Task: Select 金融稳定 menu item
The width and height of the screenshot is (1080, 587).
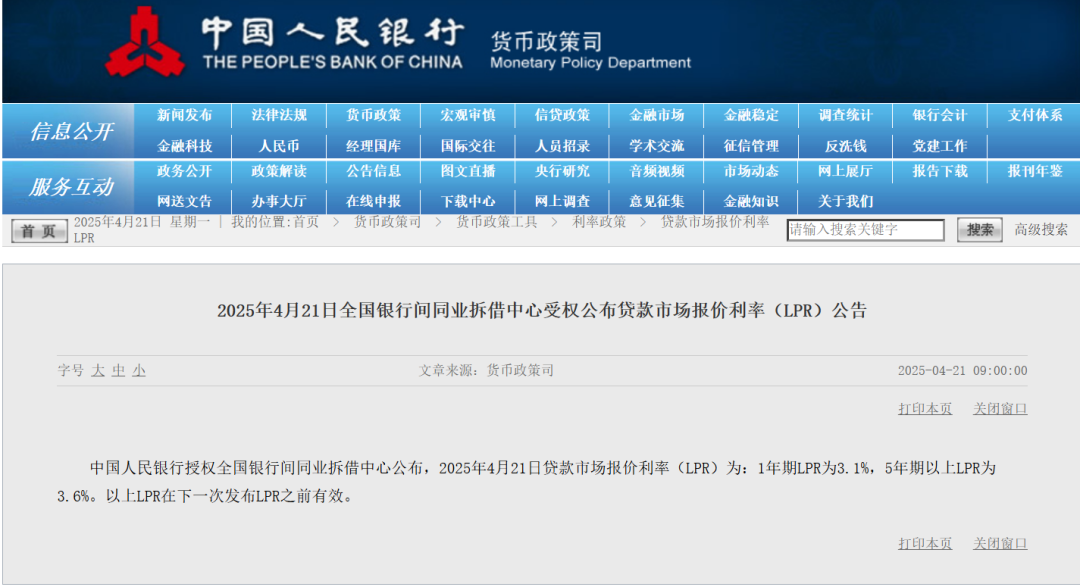Action: 751,115
